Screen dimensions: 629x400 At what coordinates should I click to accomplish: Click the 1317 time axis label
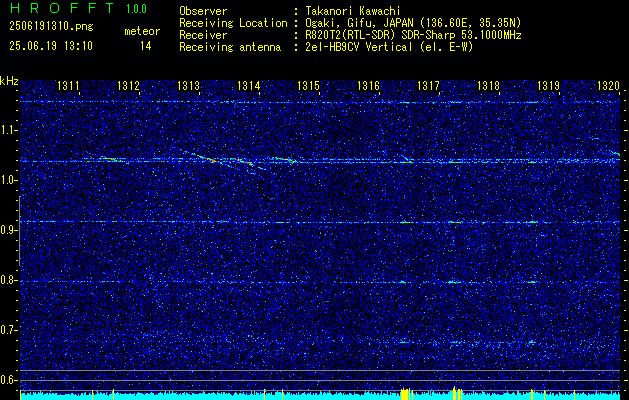click(428, 85)
